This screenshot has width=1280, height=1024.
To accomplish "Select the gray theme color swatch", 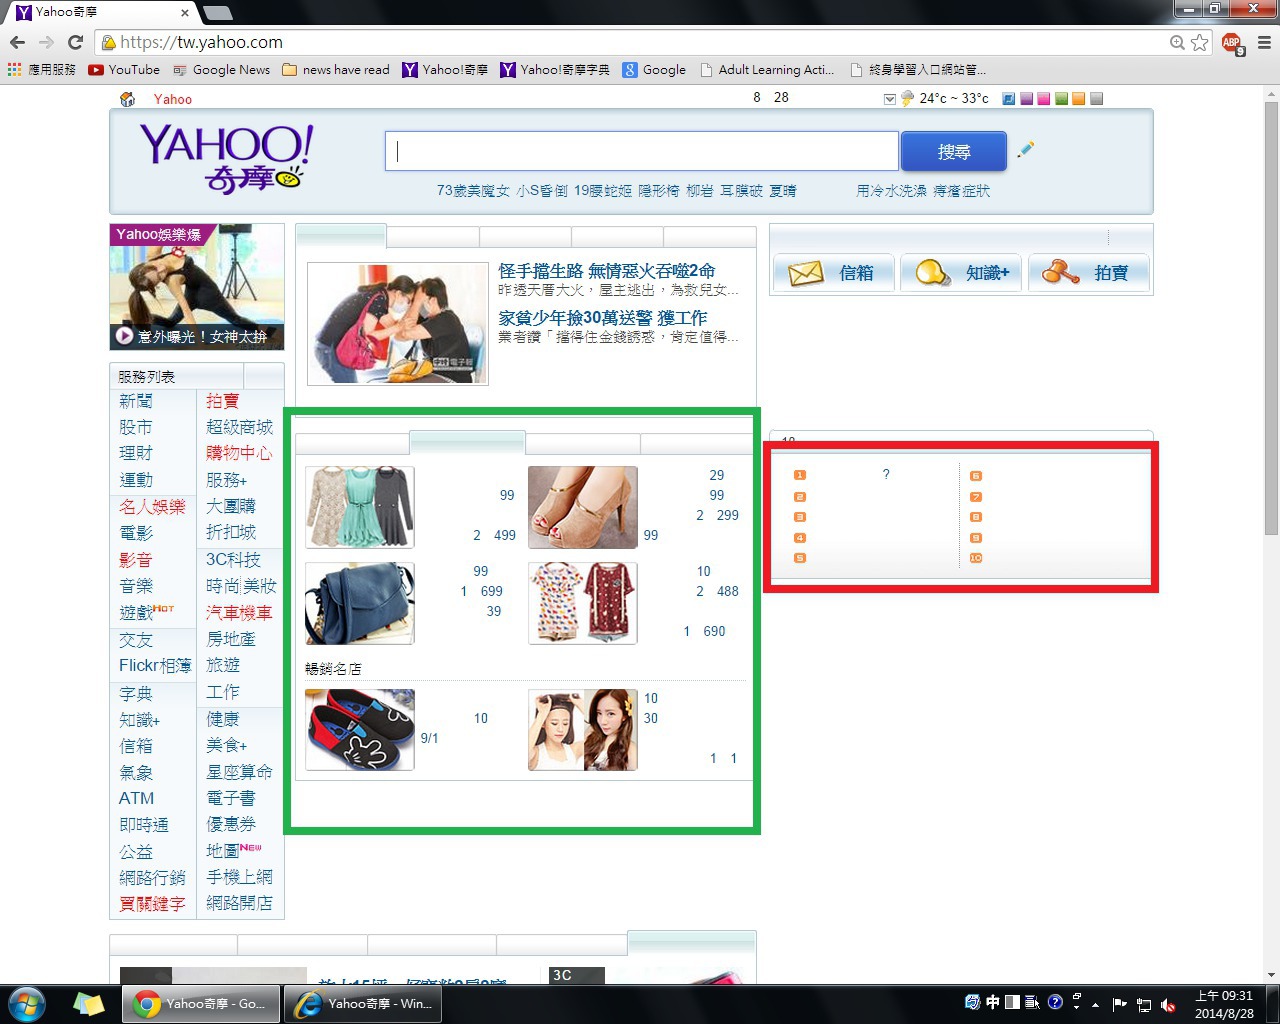I will 1096,98.
